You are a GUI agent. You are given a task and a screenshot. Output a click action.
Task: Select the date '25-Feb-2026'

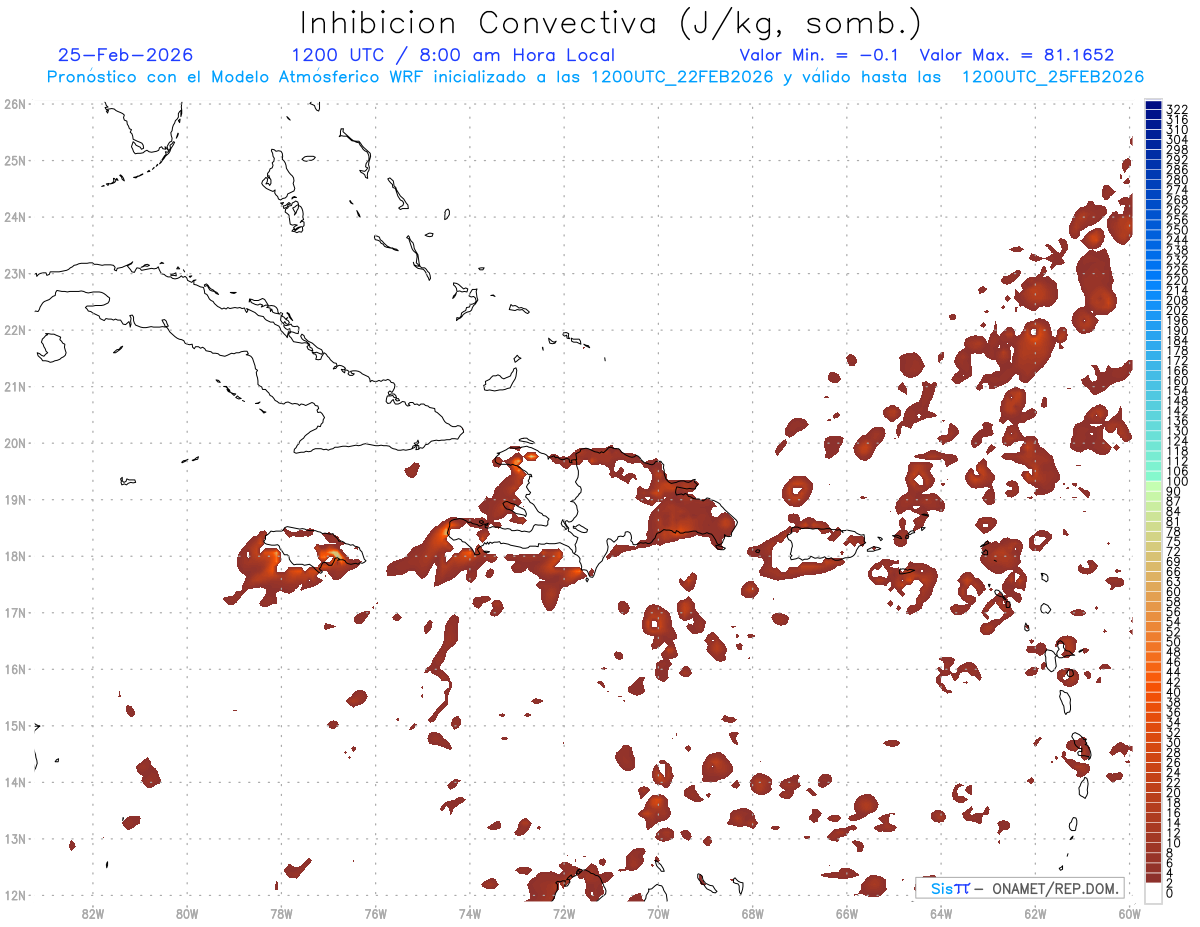[125, 55]
